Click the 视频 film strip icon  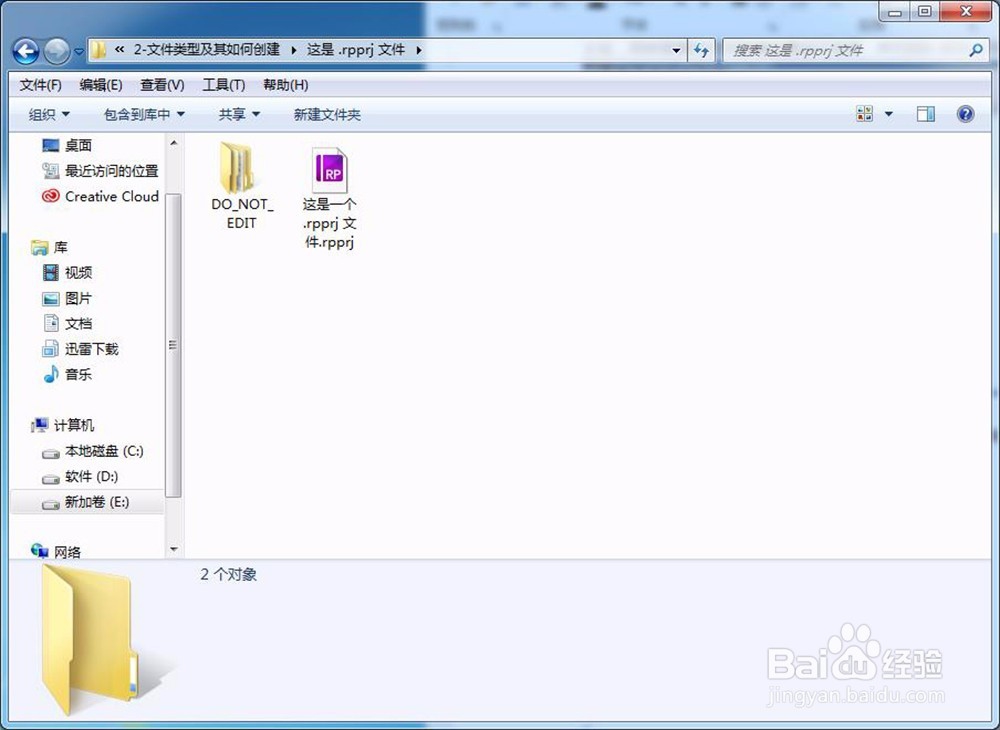(50, 273)
